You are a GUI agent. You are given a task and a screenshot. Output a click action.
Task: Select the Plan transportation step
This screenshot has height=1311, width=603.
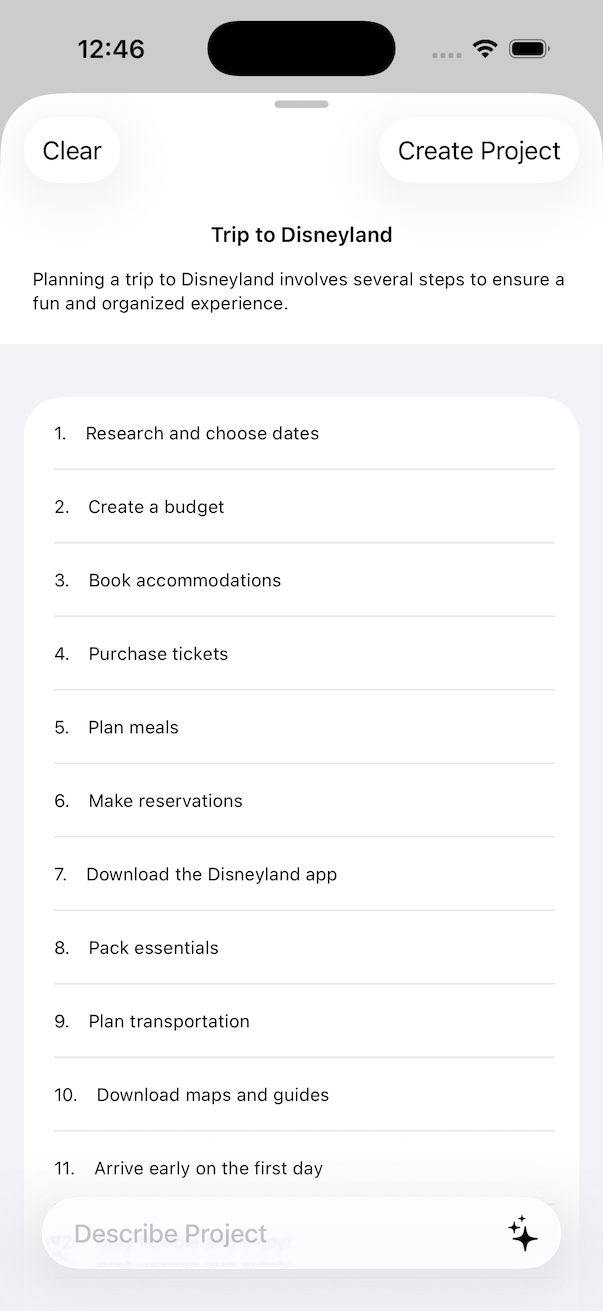click(169, 1021)
